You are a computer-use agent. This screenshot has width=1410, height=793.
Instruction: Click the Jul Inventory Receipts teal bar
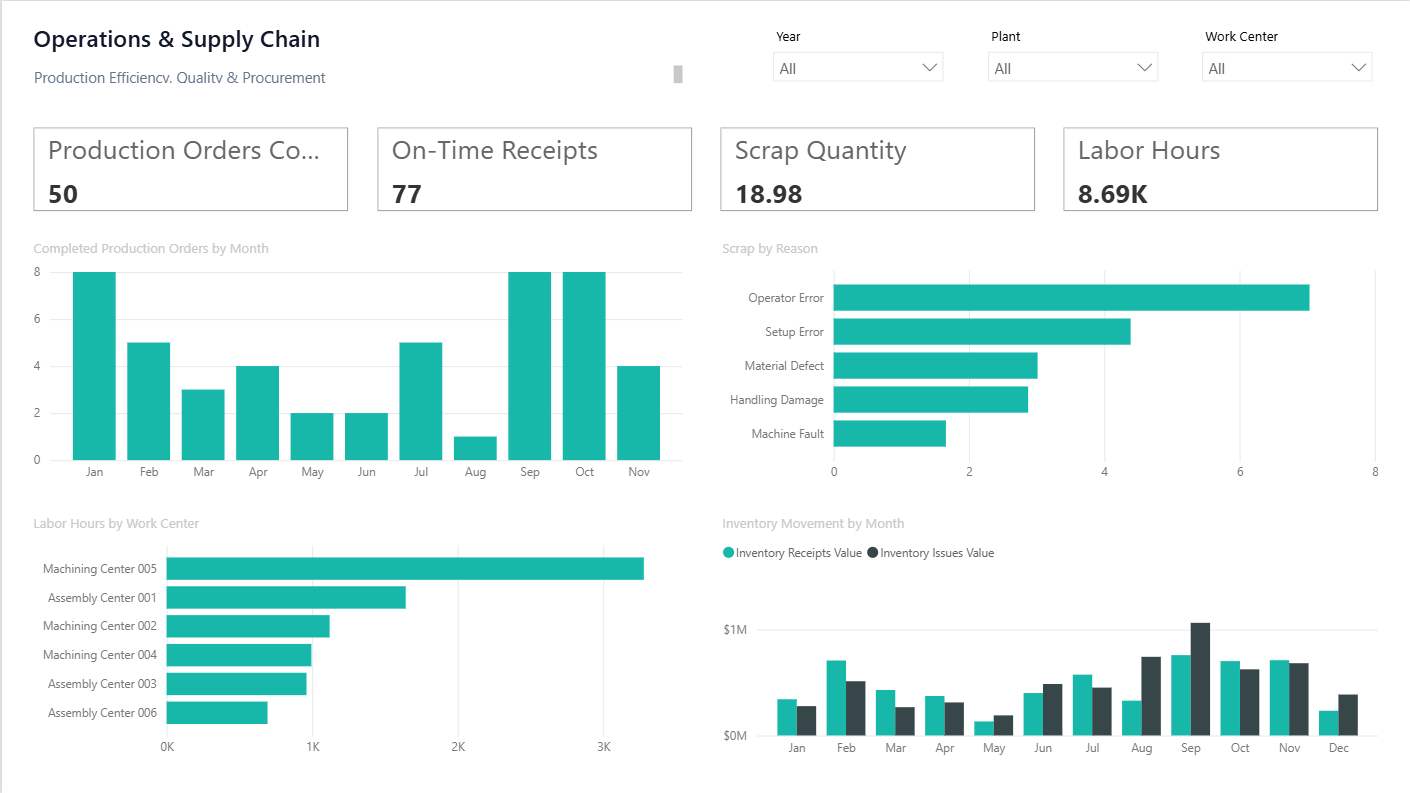tap(1082, 705)
